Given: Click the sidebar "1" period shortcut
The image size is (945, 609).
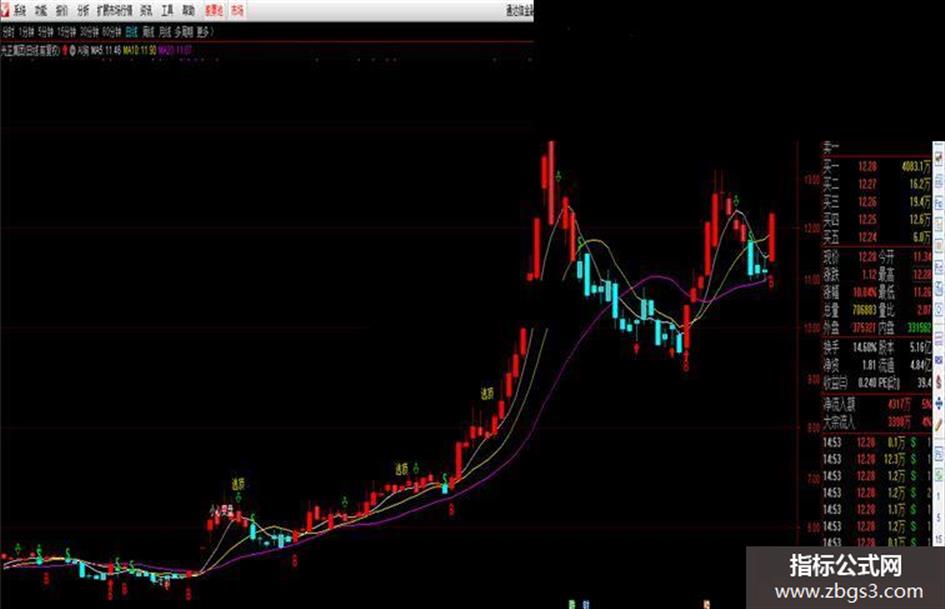Looking at the screenshot, I should [939, 496].
